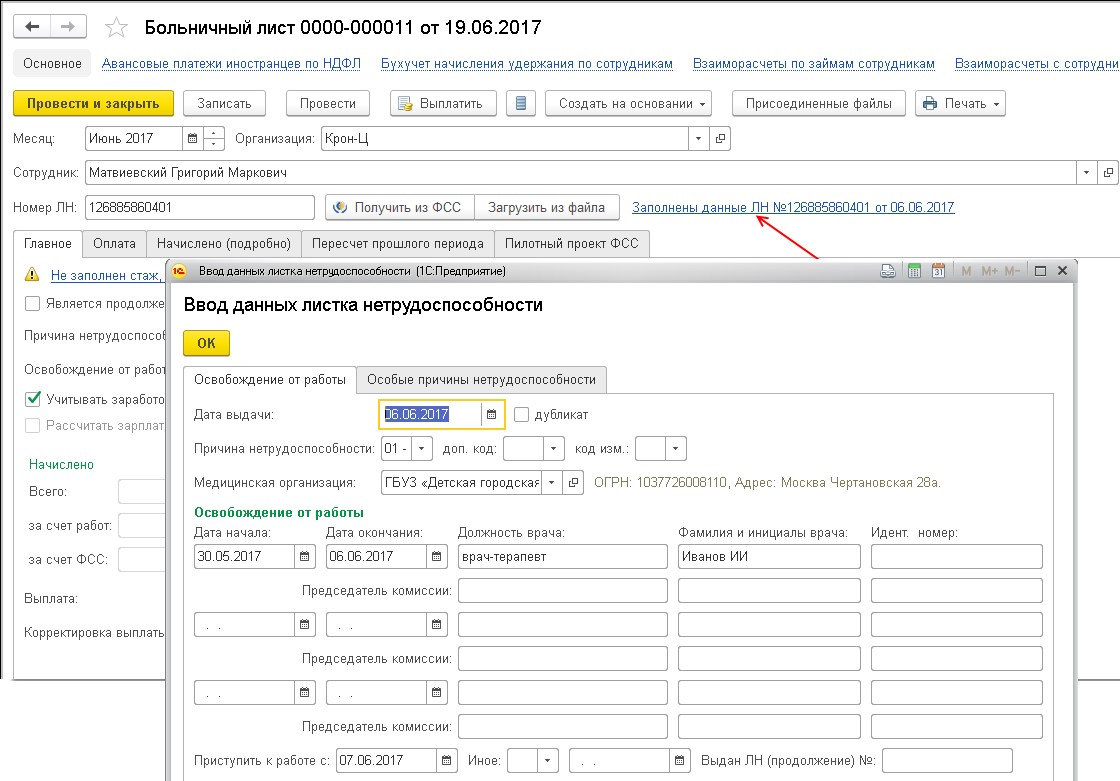
Task: Click the favorites star next to document title
Action: (x=117, y=27)
